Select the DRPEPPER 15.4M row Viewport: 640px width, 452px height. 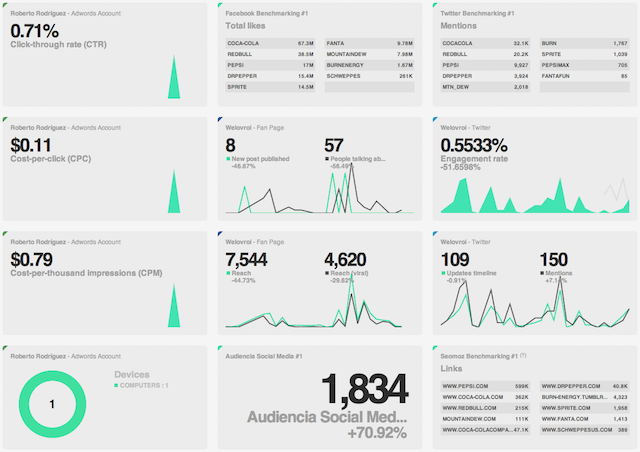click(x=270, y=76)
